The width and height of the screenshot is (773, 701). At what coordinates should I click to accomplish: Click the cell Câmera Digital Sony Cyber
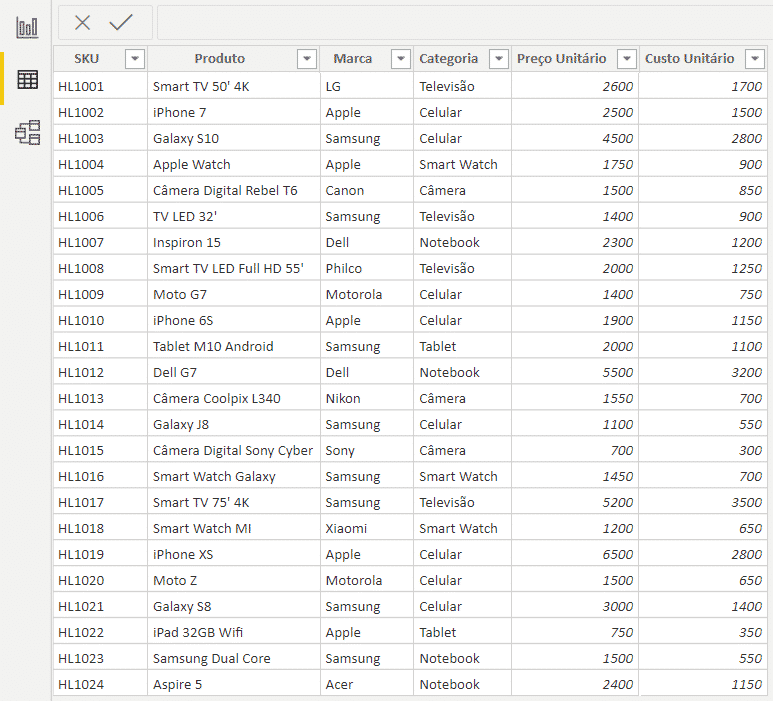point(234,451)
